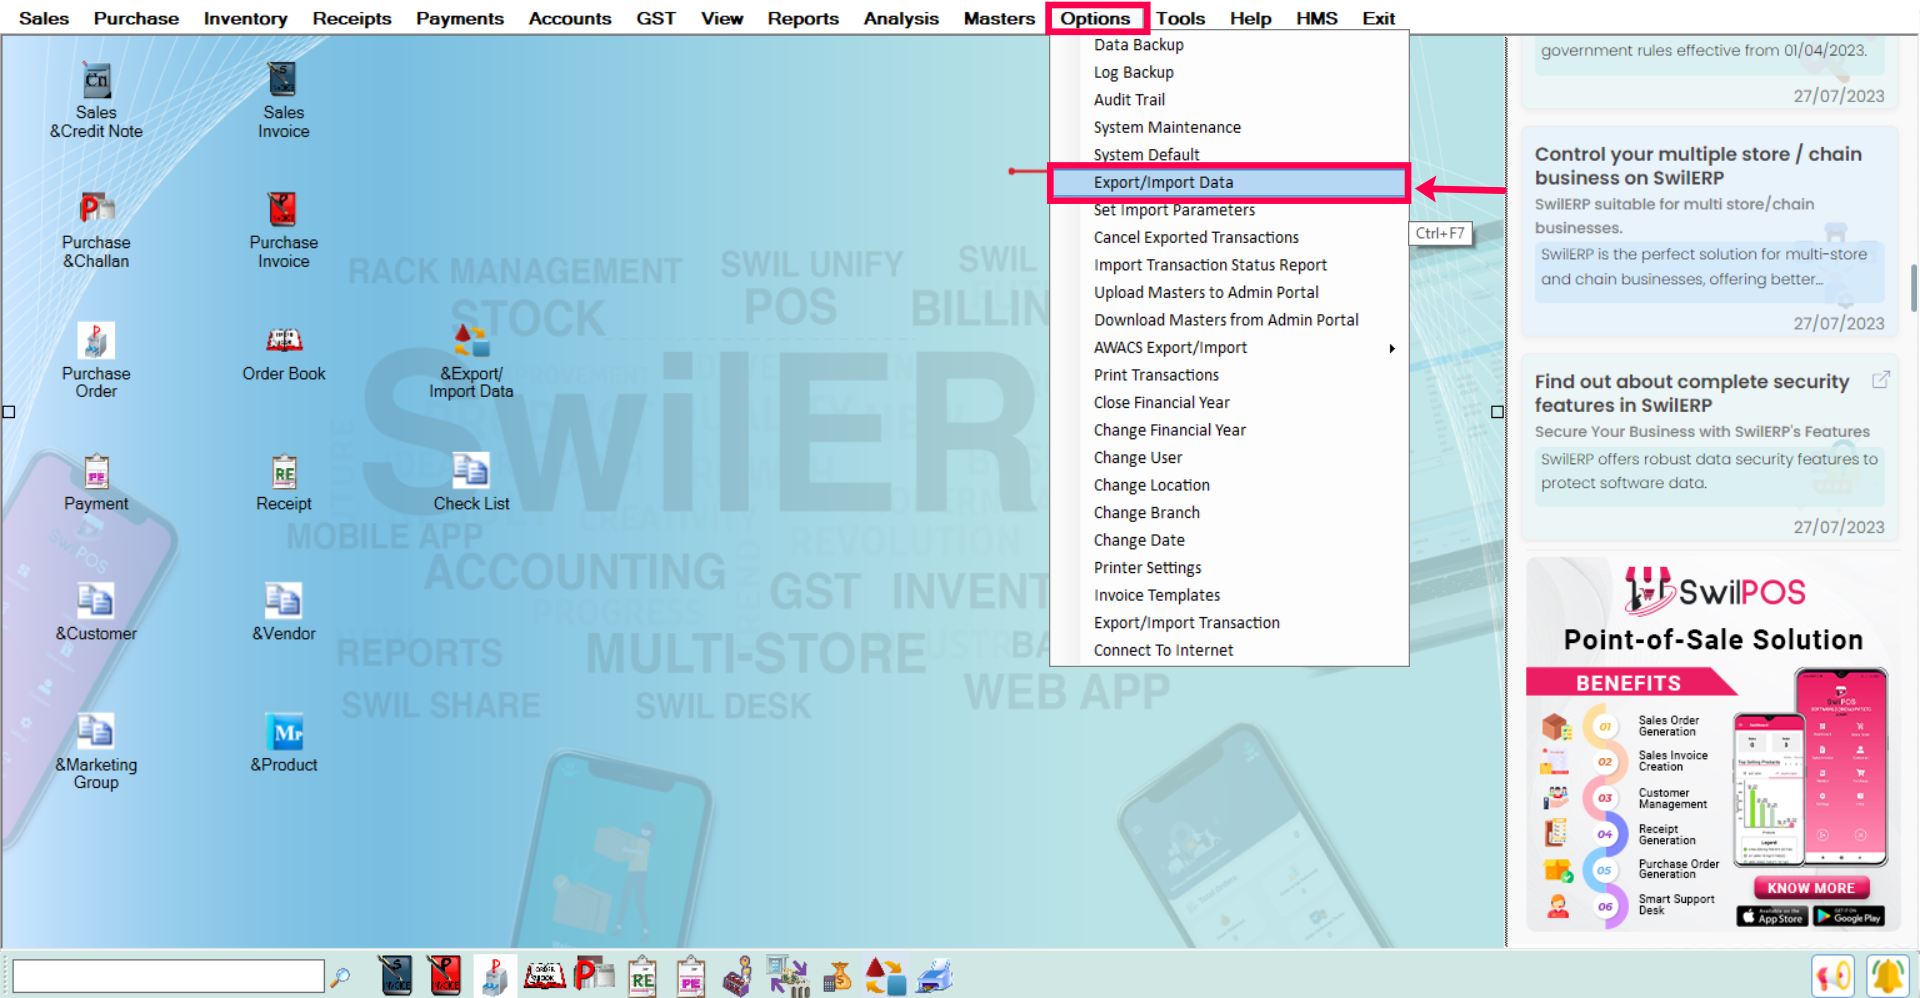Image resolution: width=1920 pixels, height=998 pixels.
Task: Open the GST menu
Action: pyautogui.click(x=656, y=18)
